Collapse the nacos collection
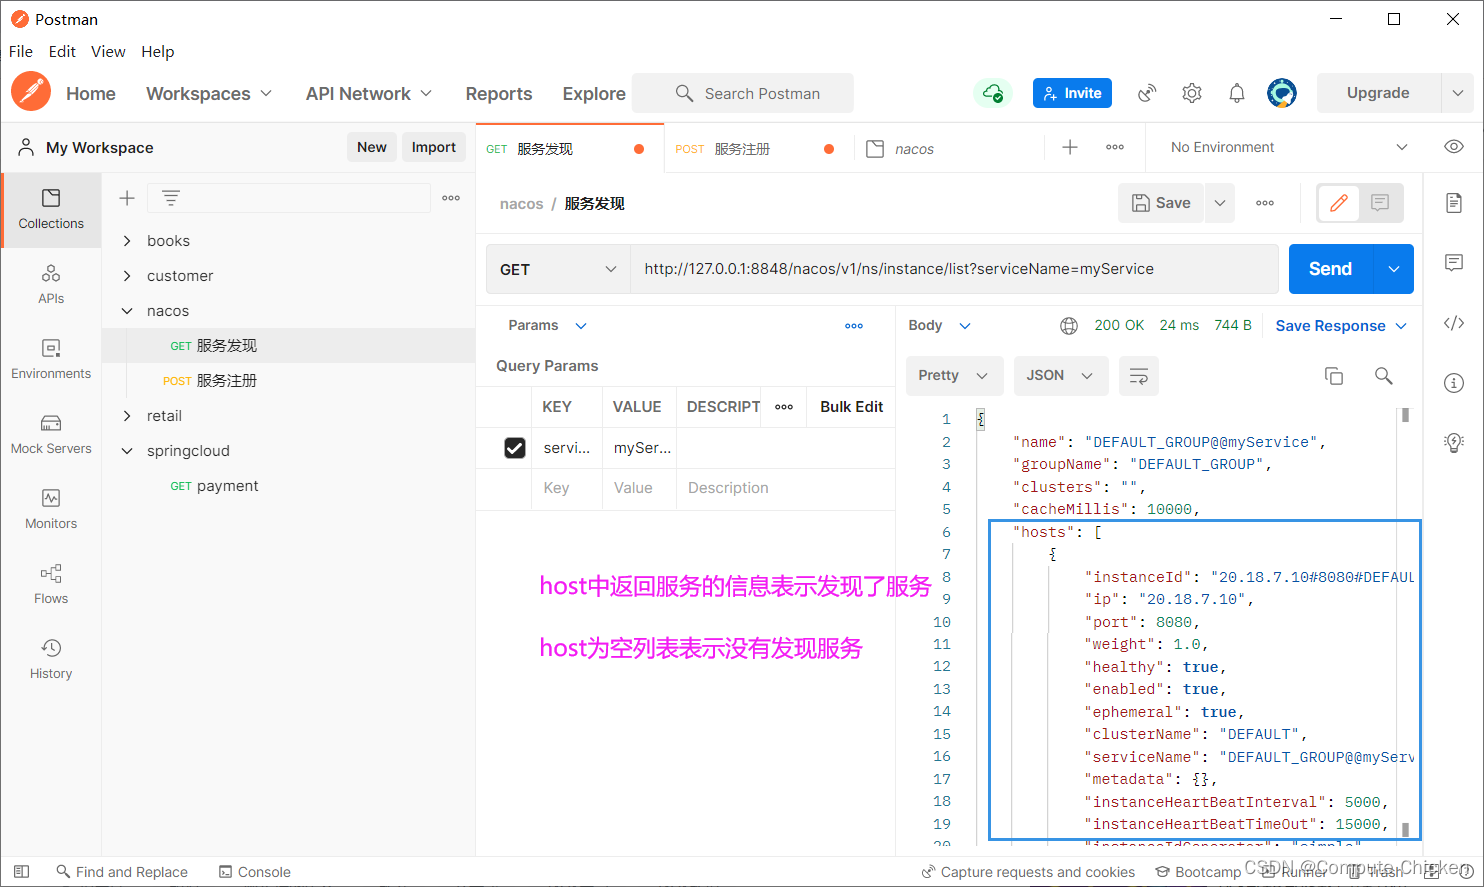The width and height of the screenshot is (1484, 887). [127, 311]
